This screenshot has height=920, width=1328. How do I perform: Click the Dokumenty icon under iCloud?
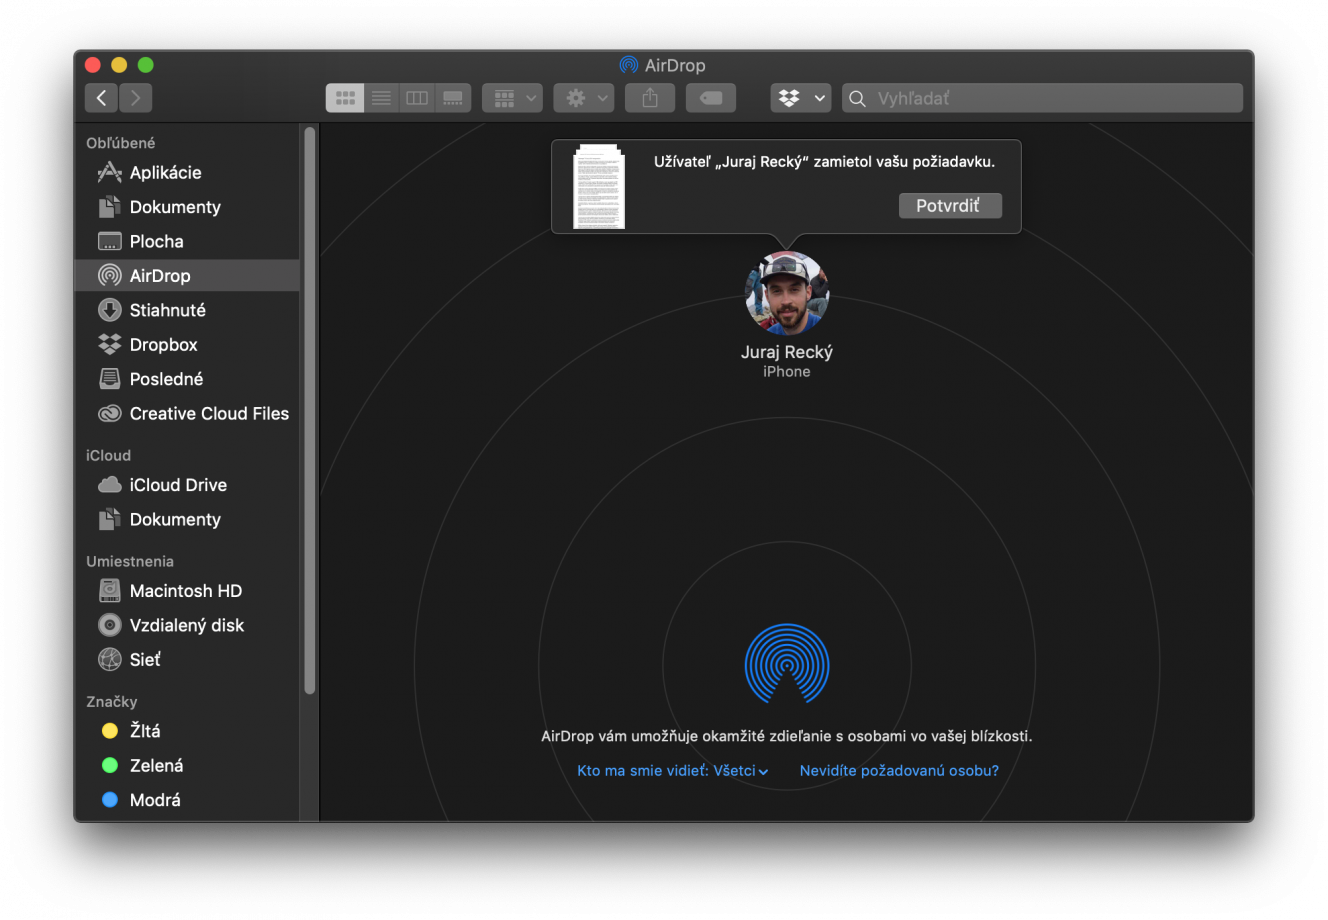coord(109,519)
